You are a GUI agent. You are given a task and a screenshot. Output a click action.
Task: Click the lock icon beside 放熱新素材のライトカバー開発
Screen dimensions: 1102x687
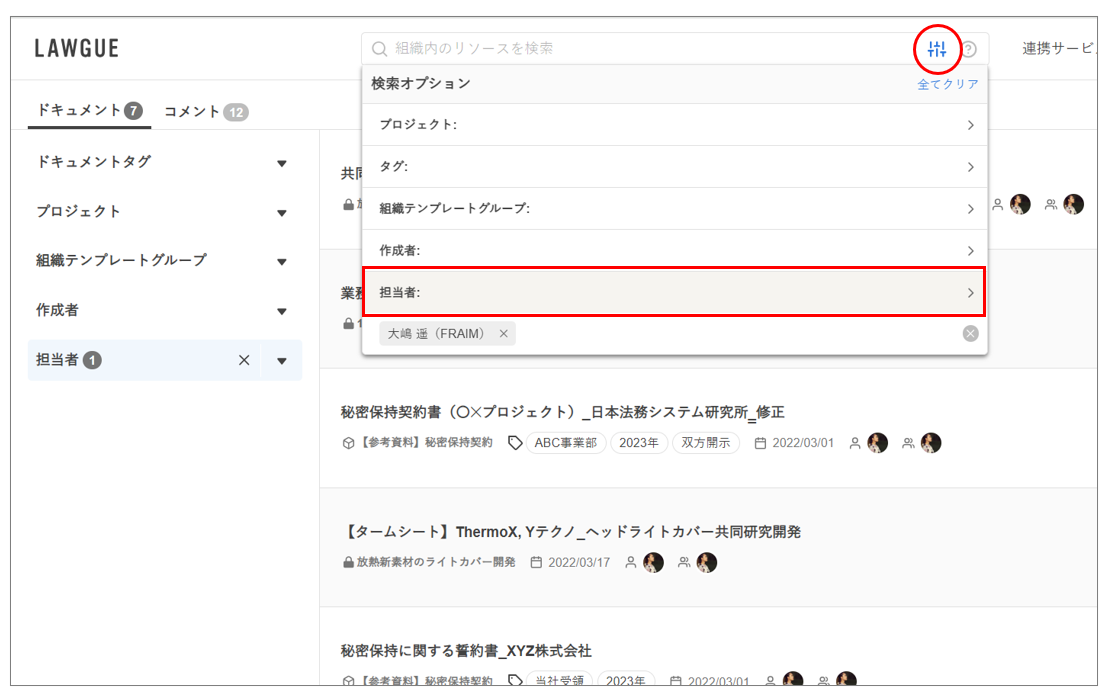[x=348, y=562]
